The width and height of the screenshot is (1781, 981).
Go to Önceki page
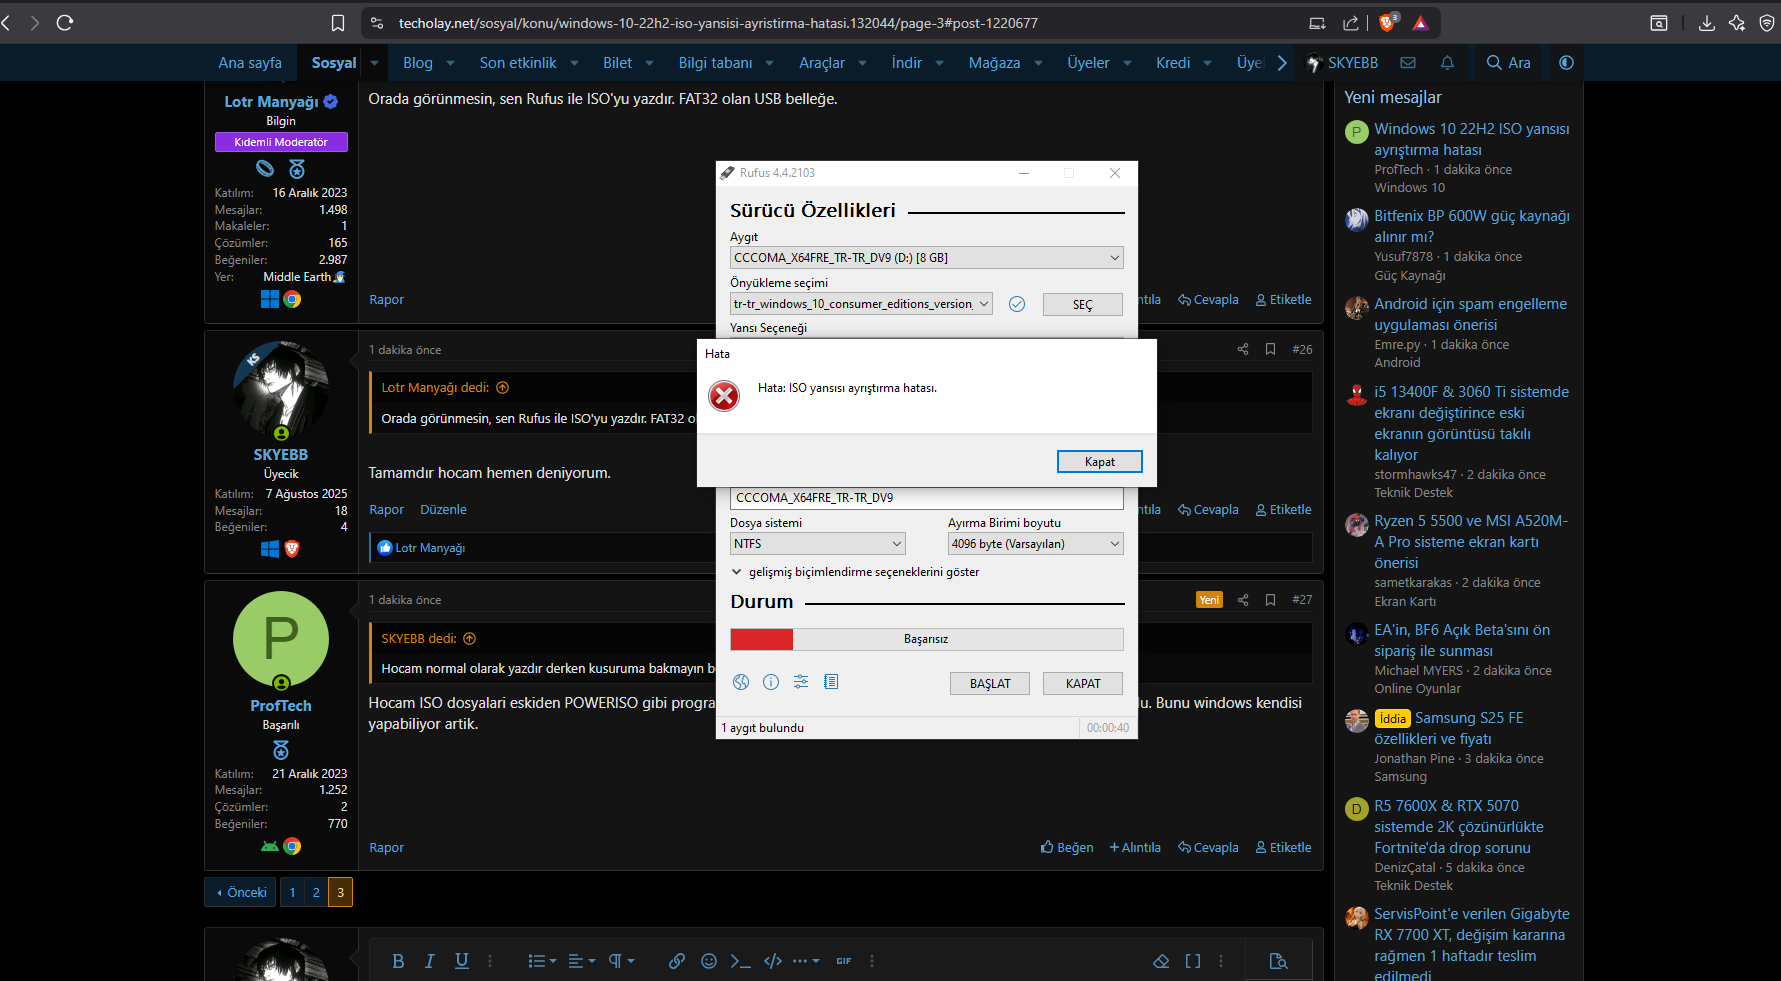tap(241, 892)
